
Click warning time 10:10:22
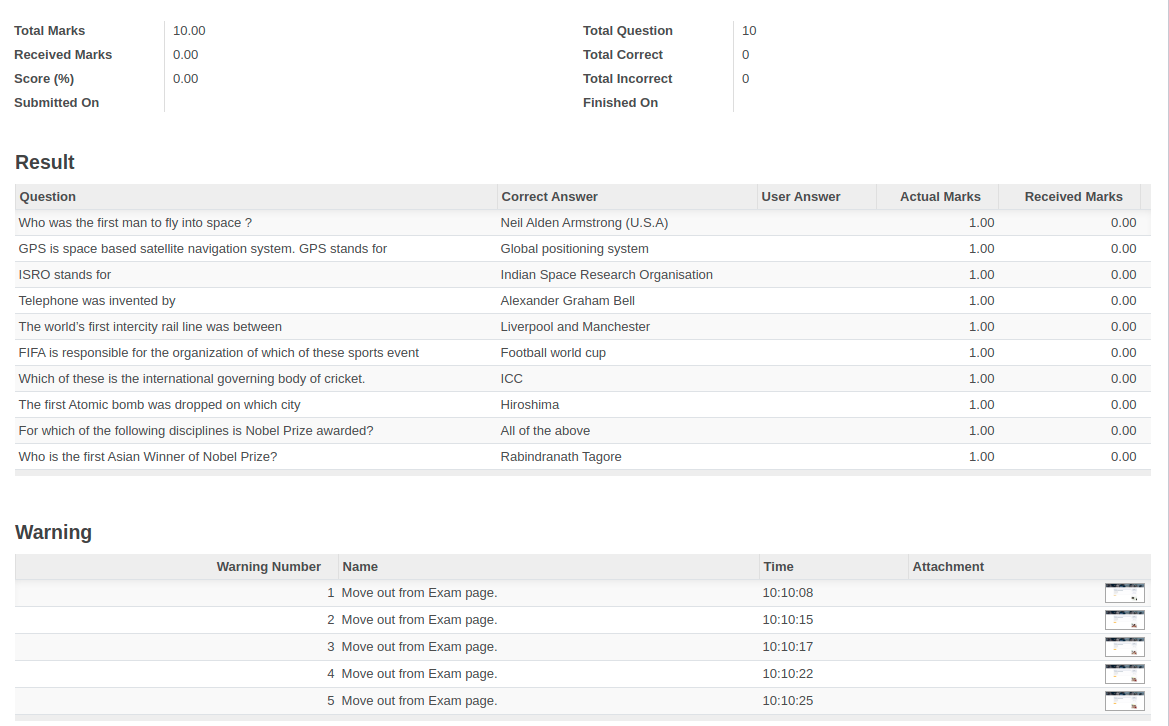coord(788,674)
